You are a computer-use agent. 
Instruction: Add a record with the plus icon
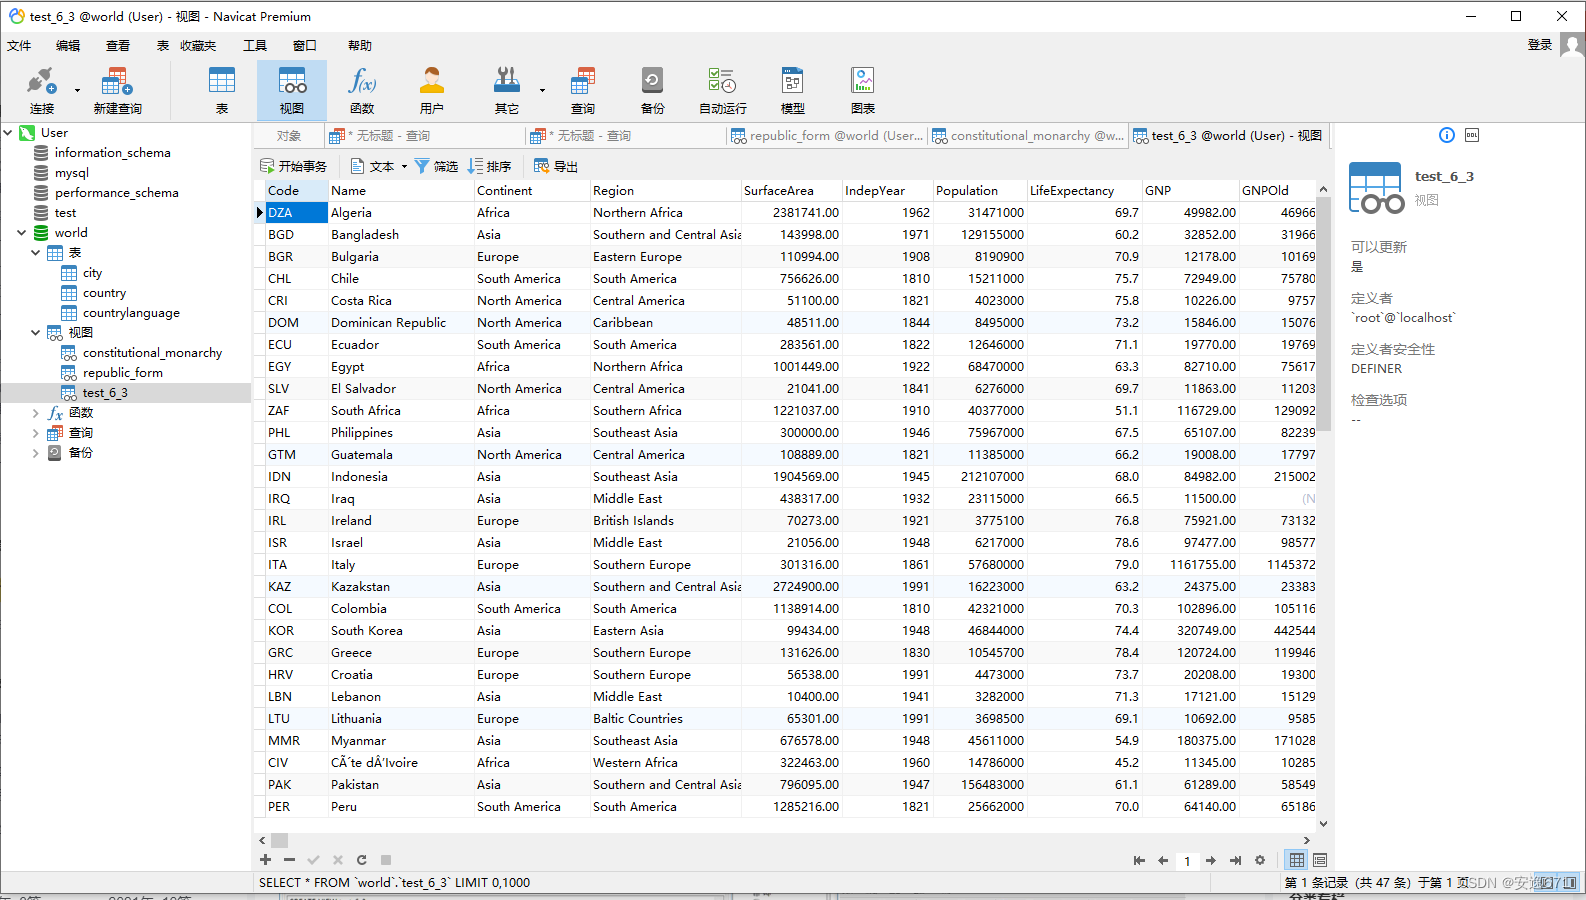click(x=265, y=860)
